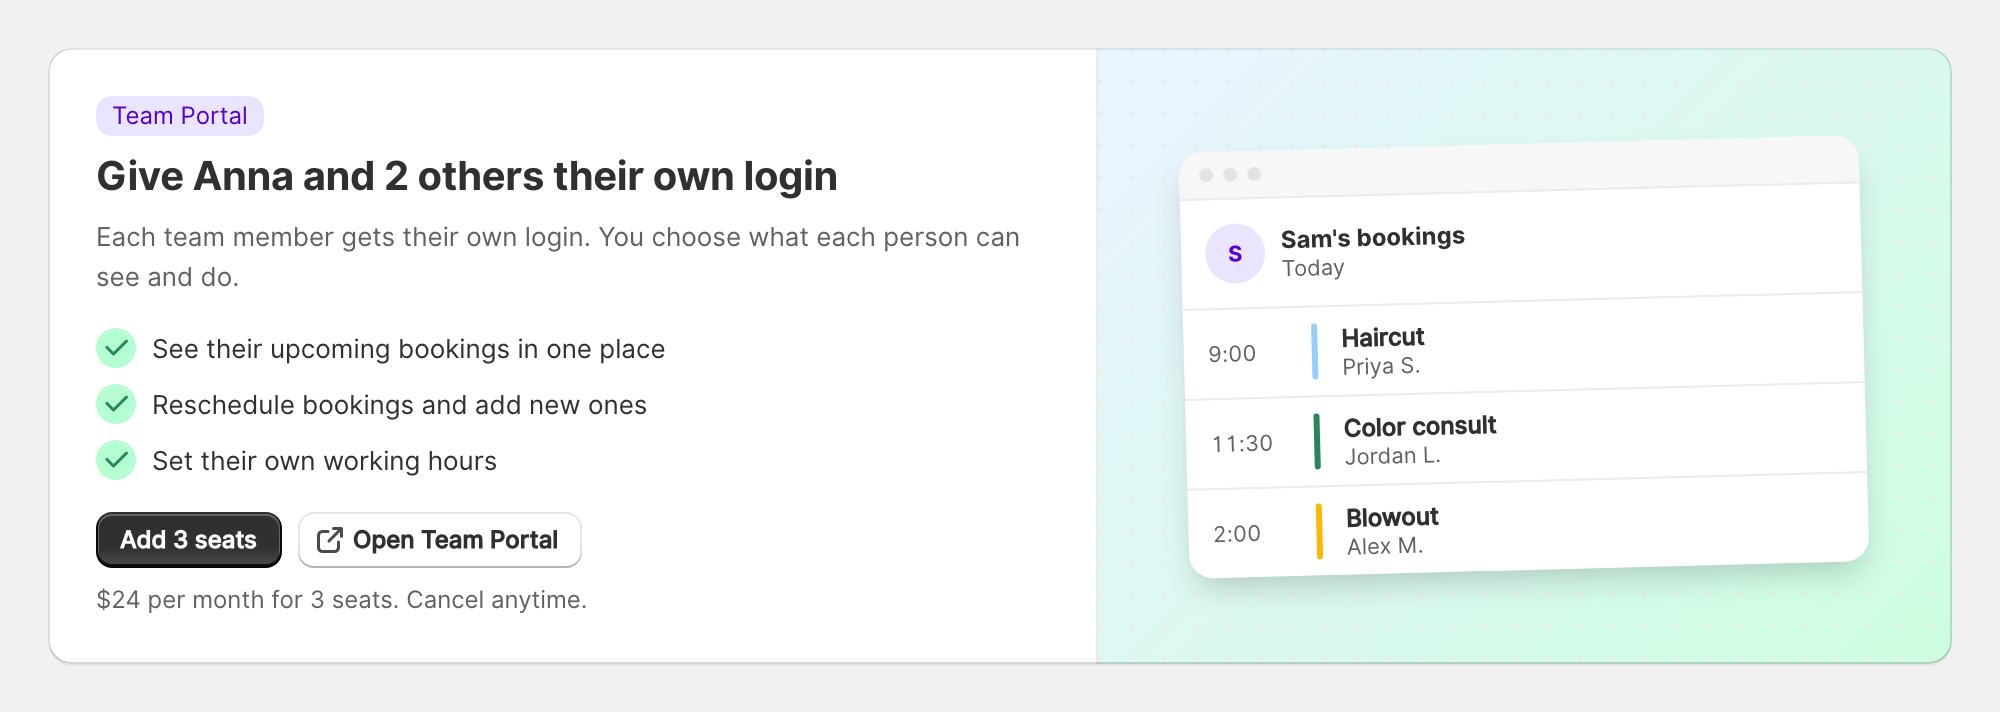Click the green color bar beside Color consult
The height and width of the screenshot is (712, 2000).
tap(1317, 441)
